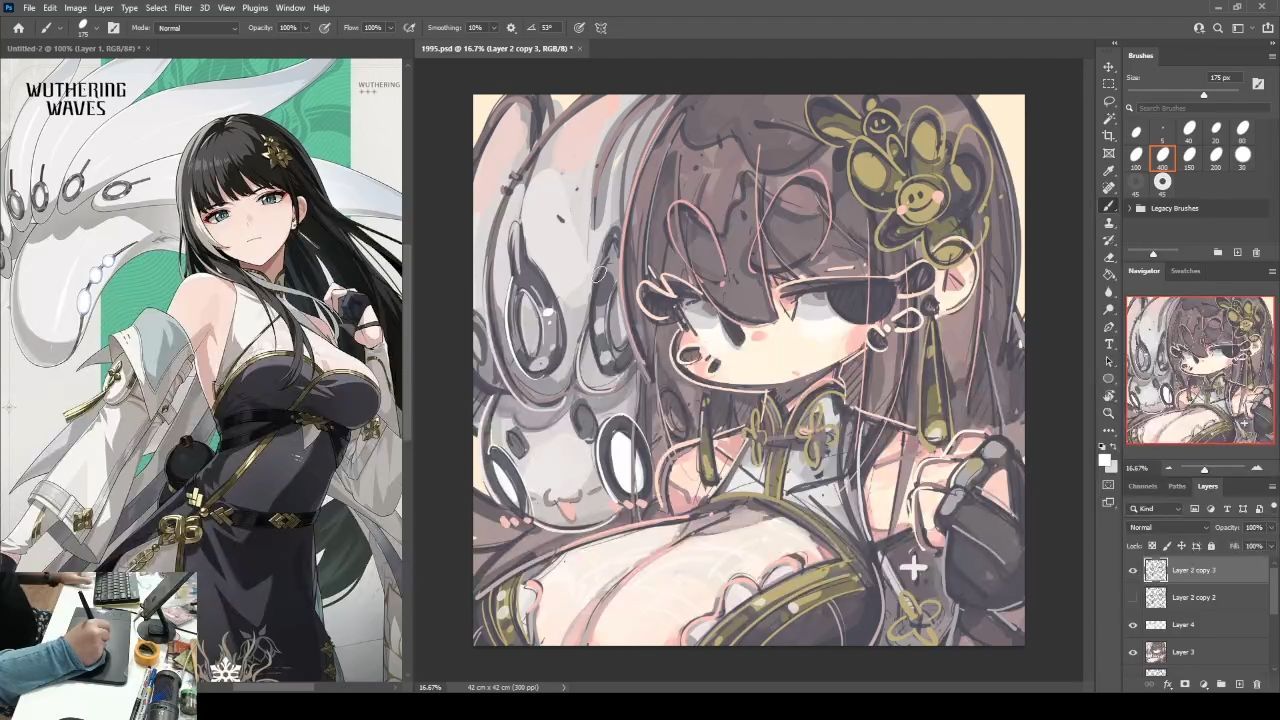Open the File menu
This screenshot has height=720, width=1280.
pyautogui.click(x=29, y=8)
